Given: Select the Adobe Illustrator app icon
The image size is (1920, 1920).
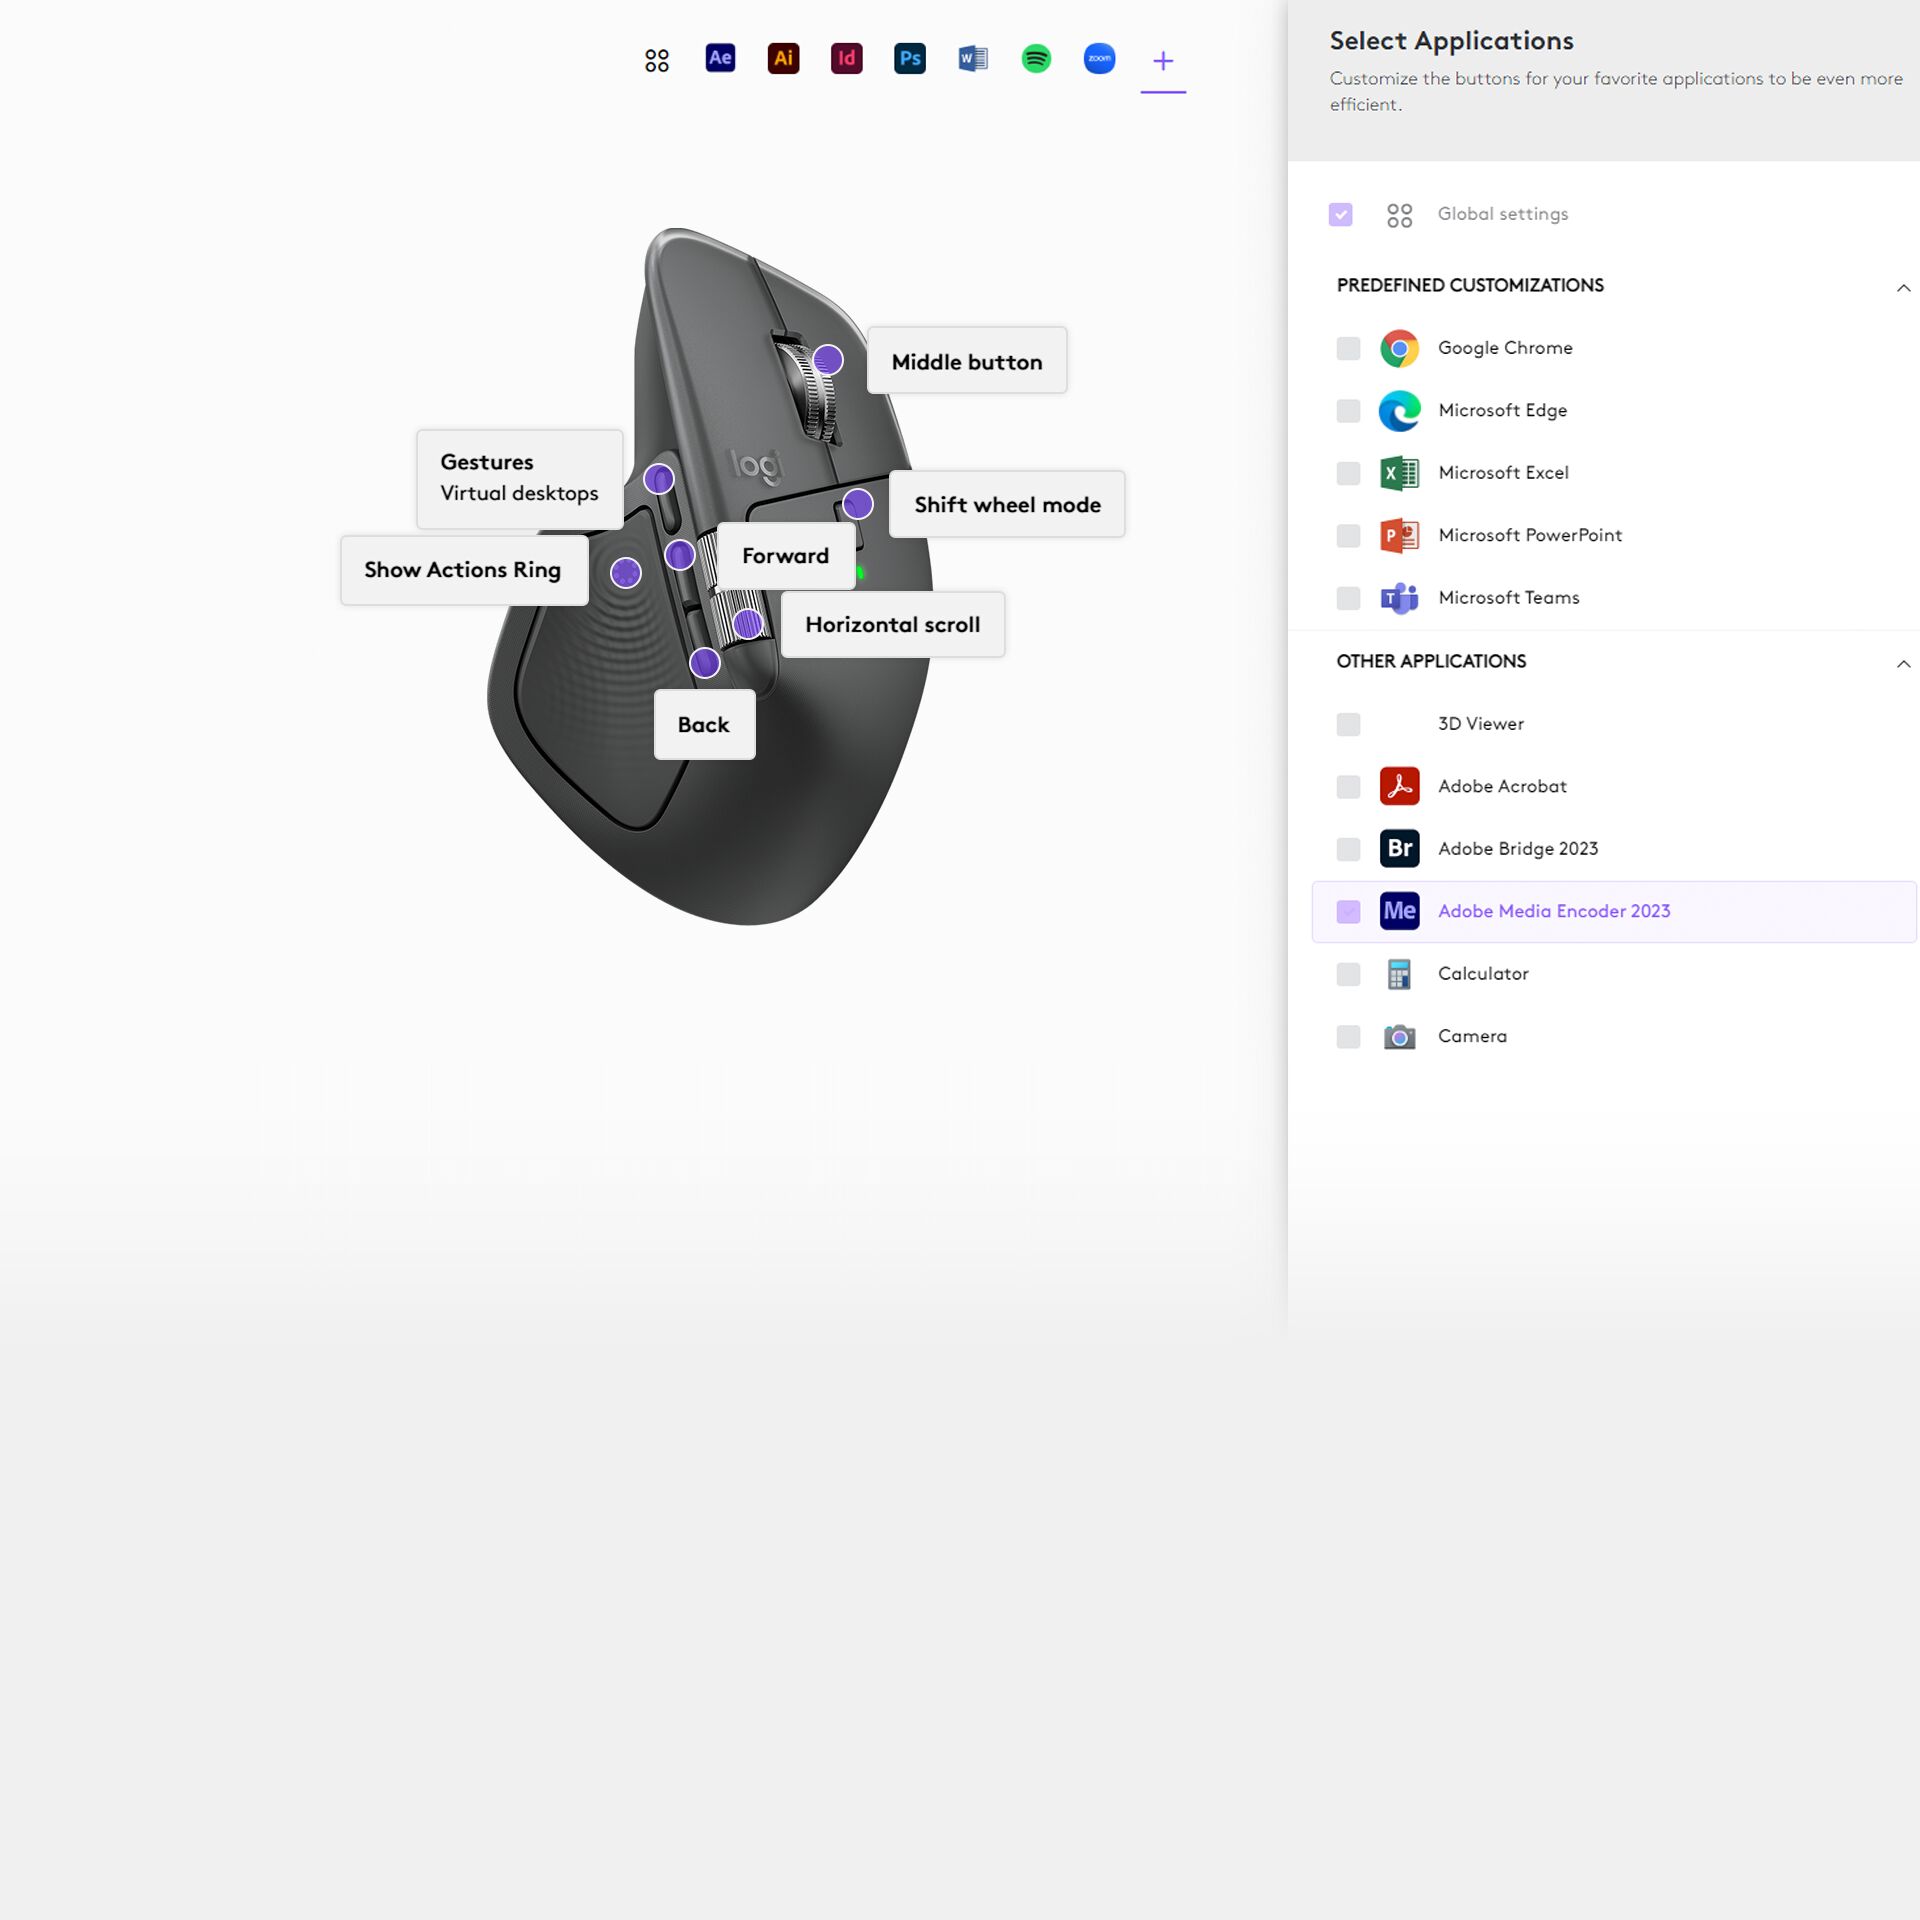Looking at the screenshot, I should pos(783,60).
